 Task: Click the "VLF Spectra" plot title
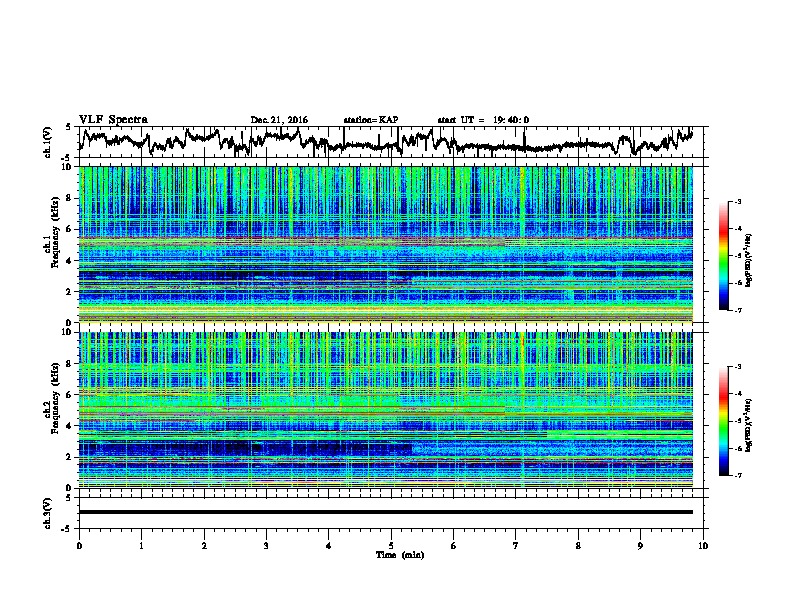point(113,120)
